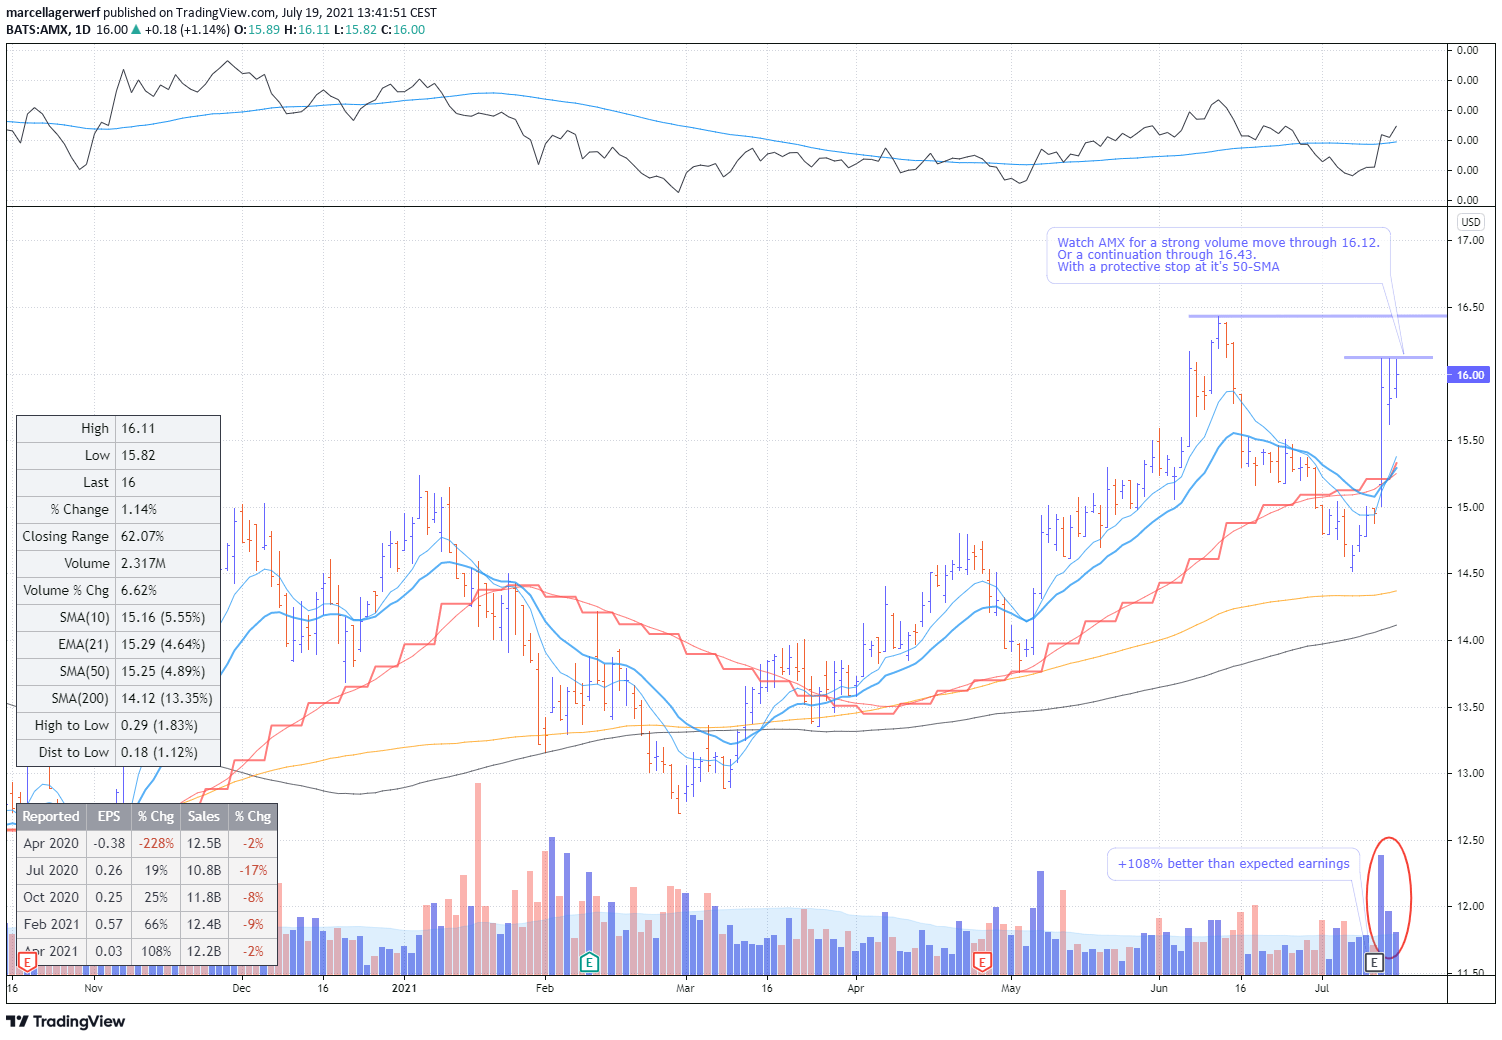Screen dimensions: 1502x1040
Task: Click the BATS:AMX, 1D symbol title
Action: (x=48, y=29)
